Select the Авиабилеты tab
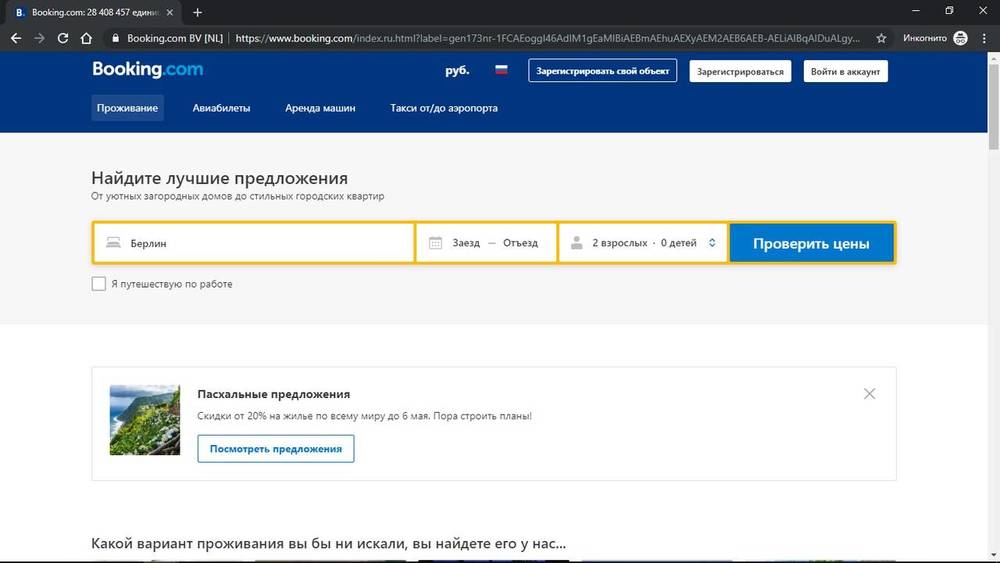This screenshot has width=1000, height=563. [221, 108]
